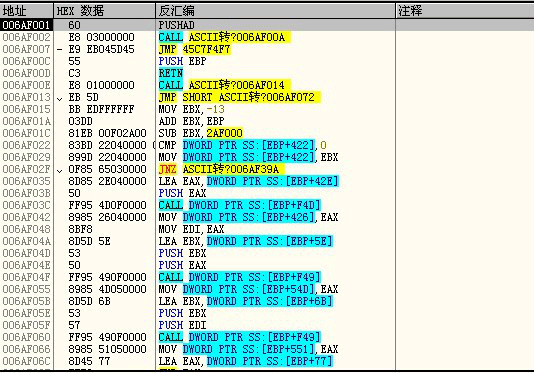Select address 006AF02F
The image size is (534, 373).
click(x=26, y=169)
